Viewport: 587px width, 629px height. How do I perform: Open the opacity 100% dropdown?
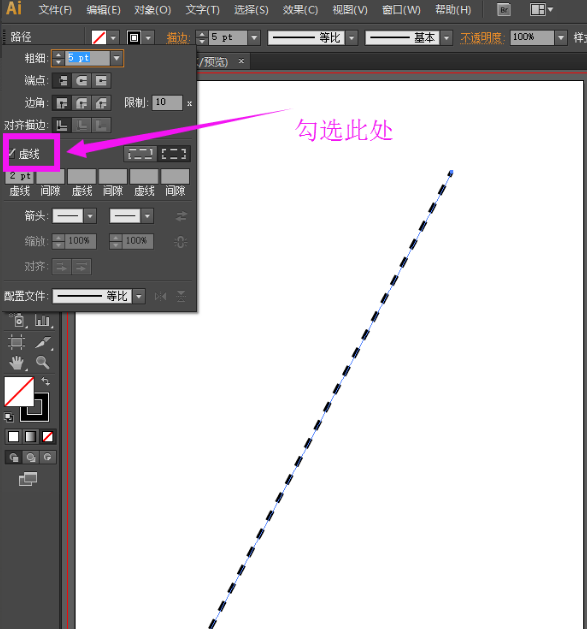[x=561, y=38]
